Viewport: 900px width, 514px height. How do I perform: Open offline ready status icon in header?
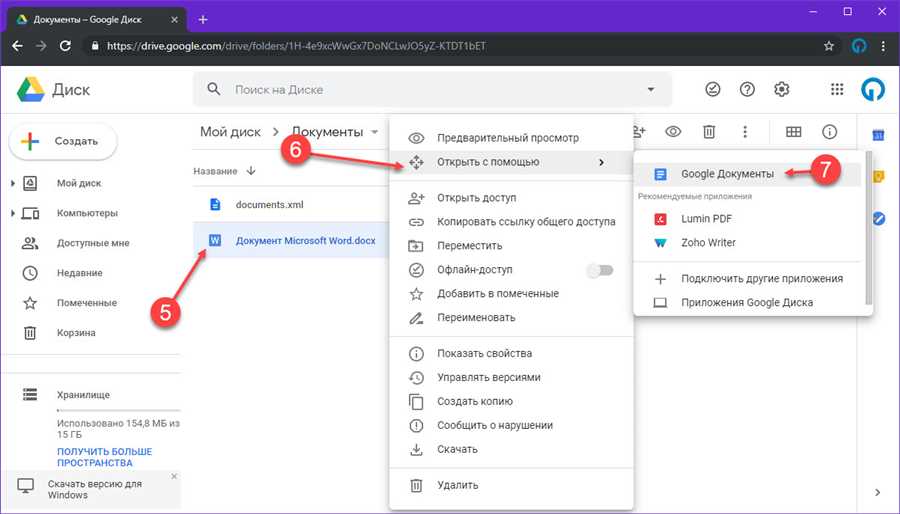tap(712, 89)
